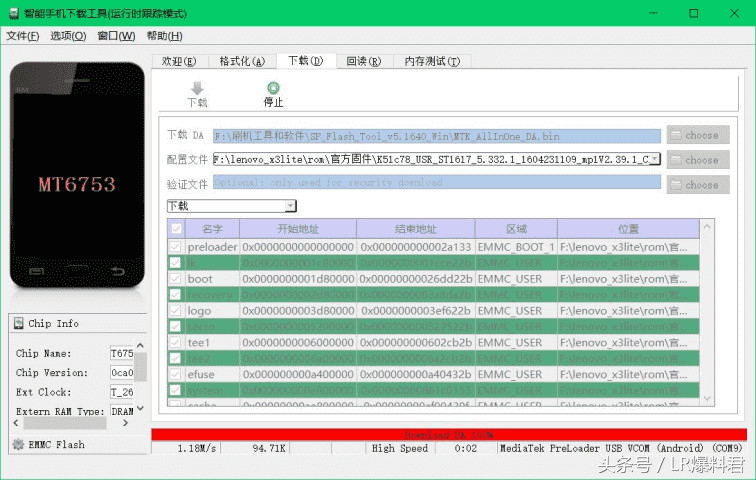
Task: Click the Chip Info panel icon
Action: tap(18, 323)
